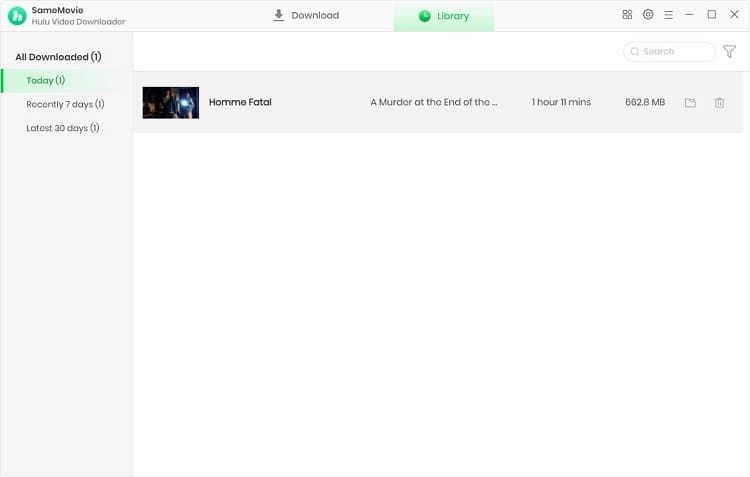Click the SameMovie green logo icon
The width and height of the screenshot is (750, 477).
click(17, 16)
